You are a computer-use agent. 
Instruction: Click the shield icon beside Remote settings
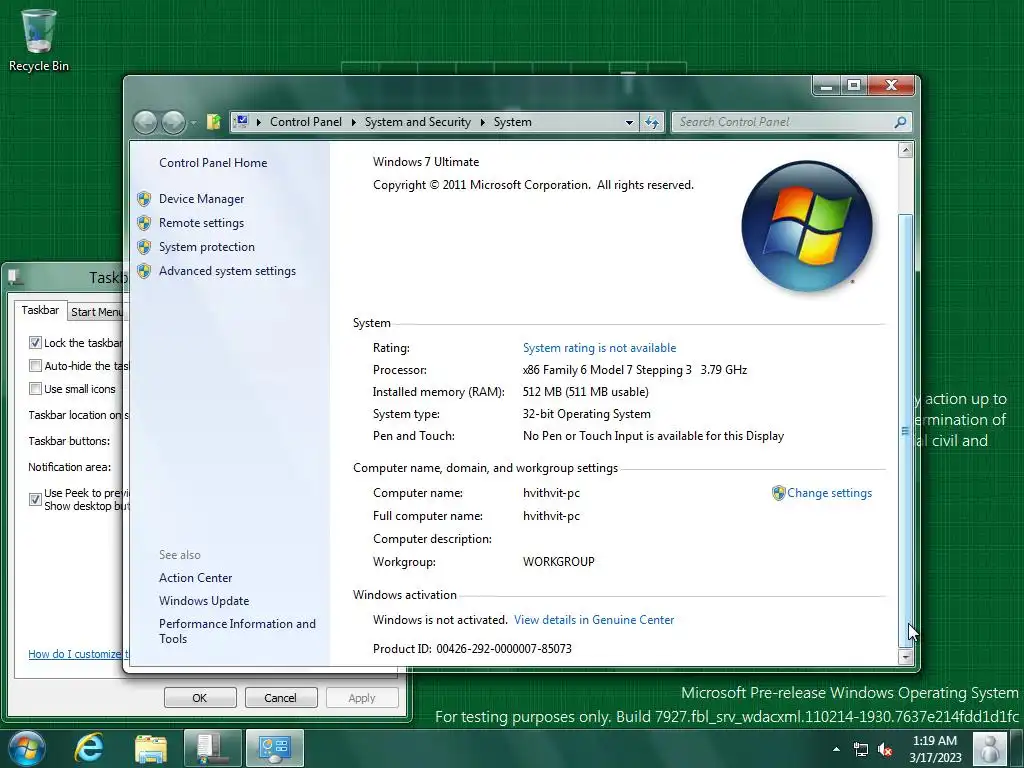click(144, 223)
